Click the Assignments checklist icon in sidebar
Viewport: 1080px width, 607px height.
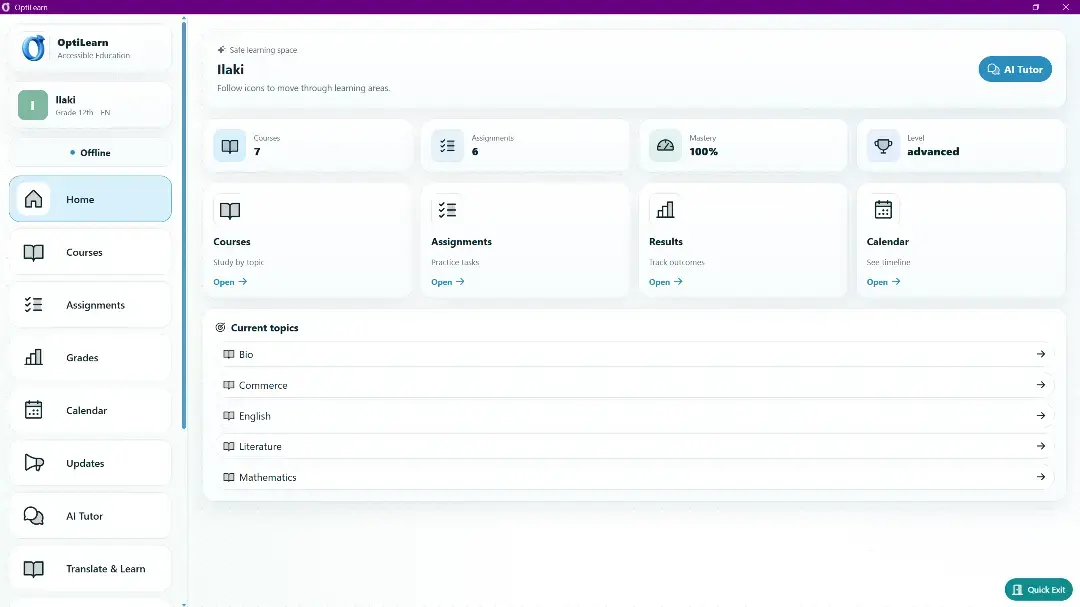click(33, 305)
